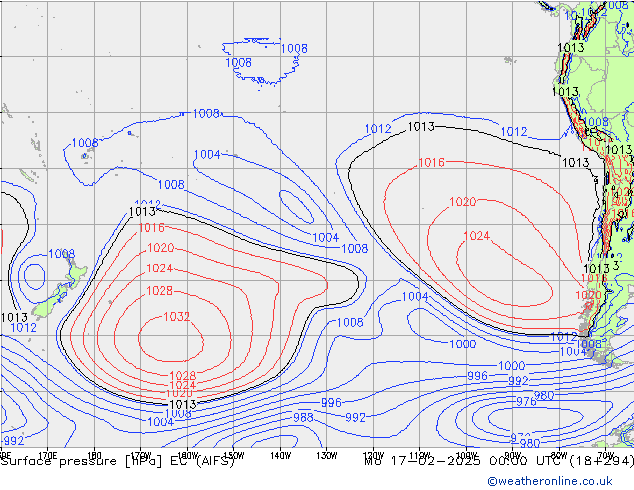This screenshot has height=490, width=634.
Task: Click the 980 label right of 976
Action: coord(544,395)
